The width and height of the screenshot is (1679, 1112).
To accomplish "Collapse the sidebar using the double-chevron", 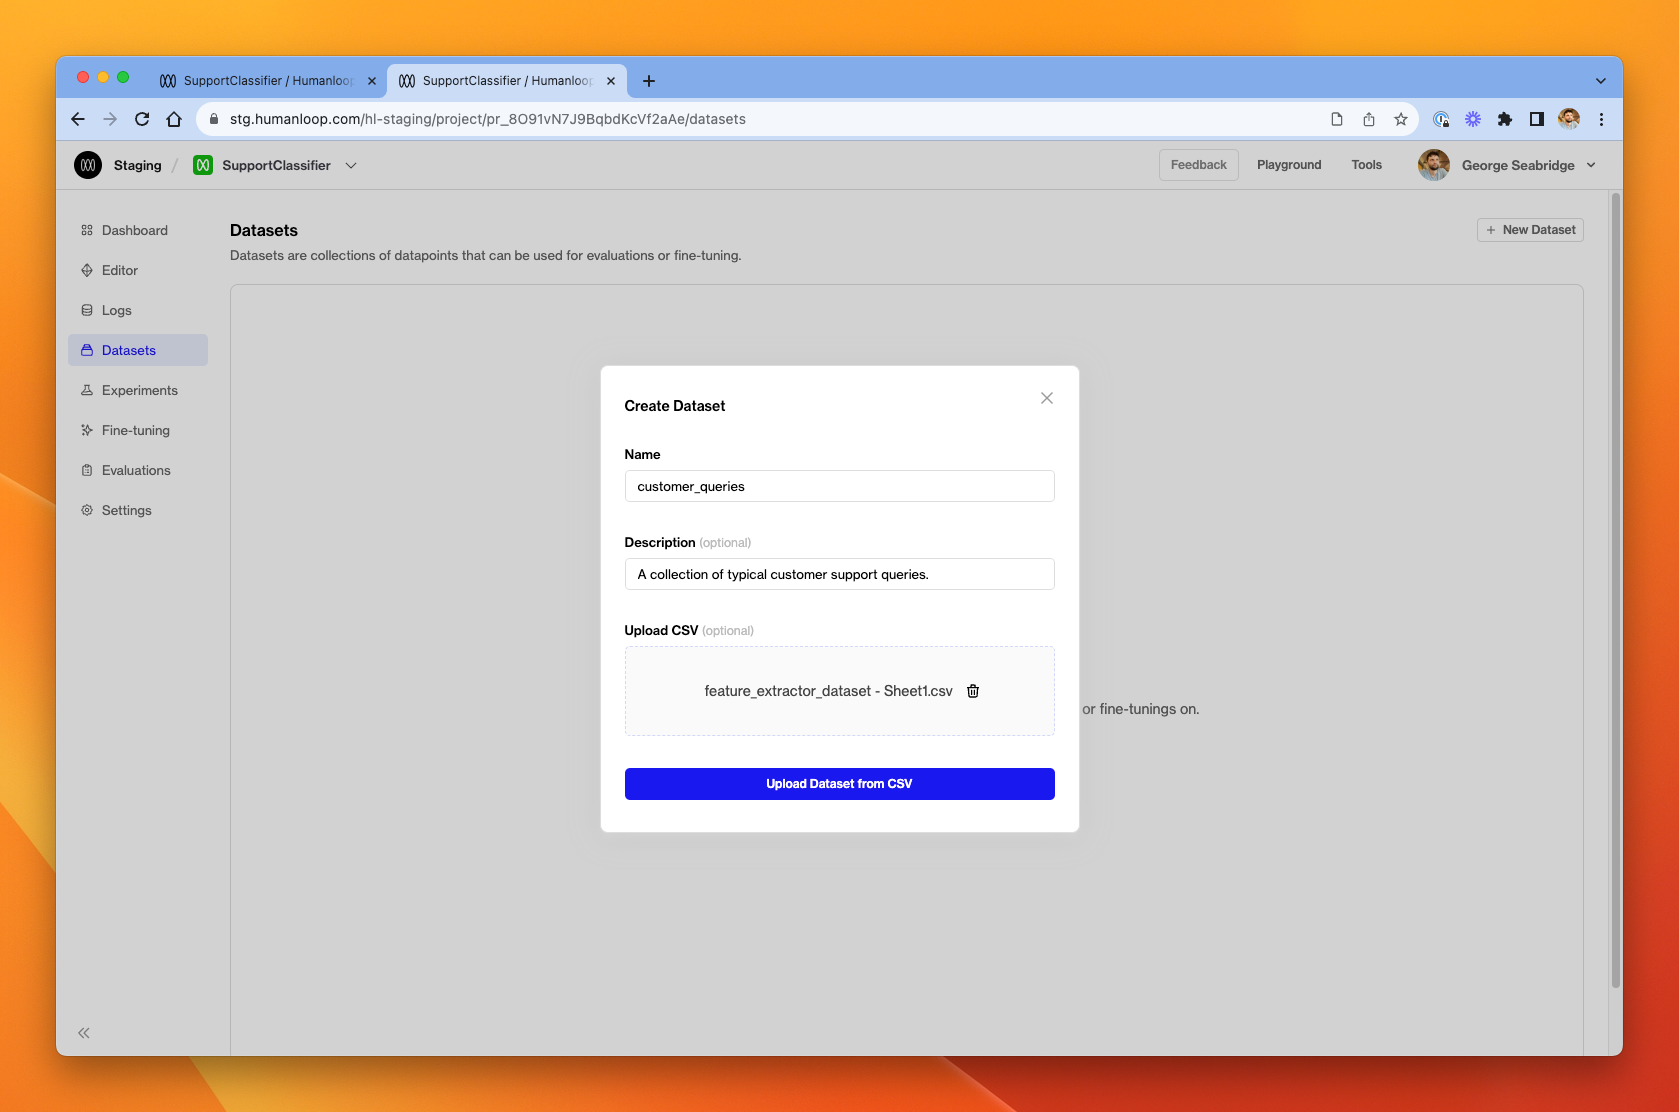I will point(83,1032).
